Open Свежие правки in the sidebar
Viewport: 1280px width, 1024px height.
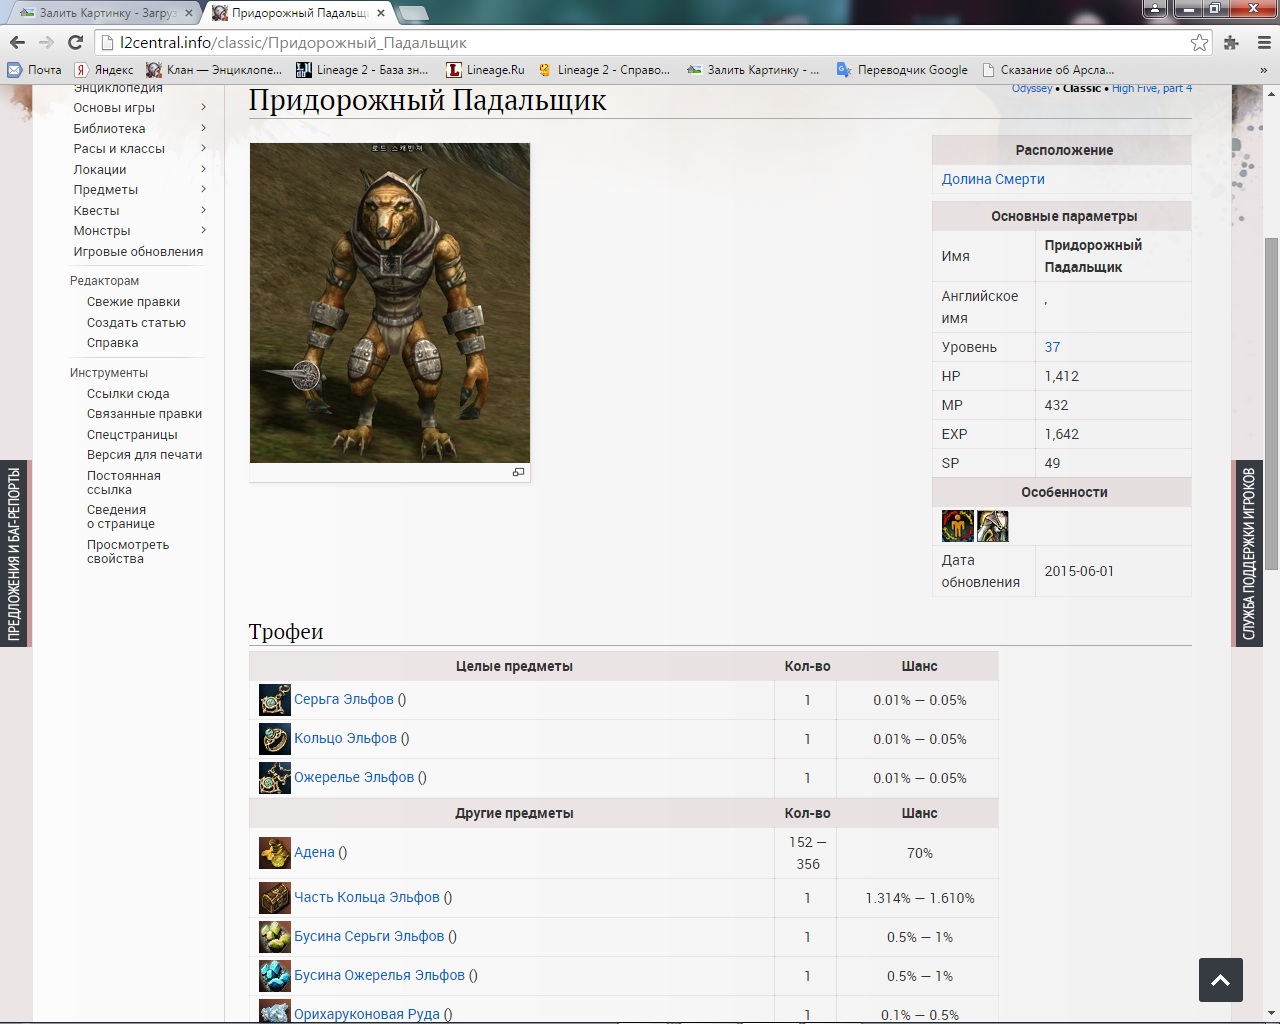pos(133,301)
